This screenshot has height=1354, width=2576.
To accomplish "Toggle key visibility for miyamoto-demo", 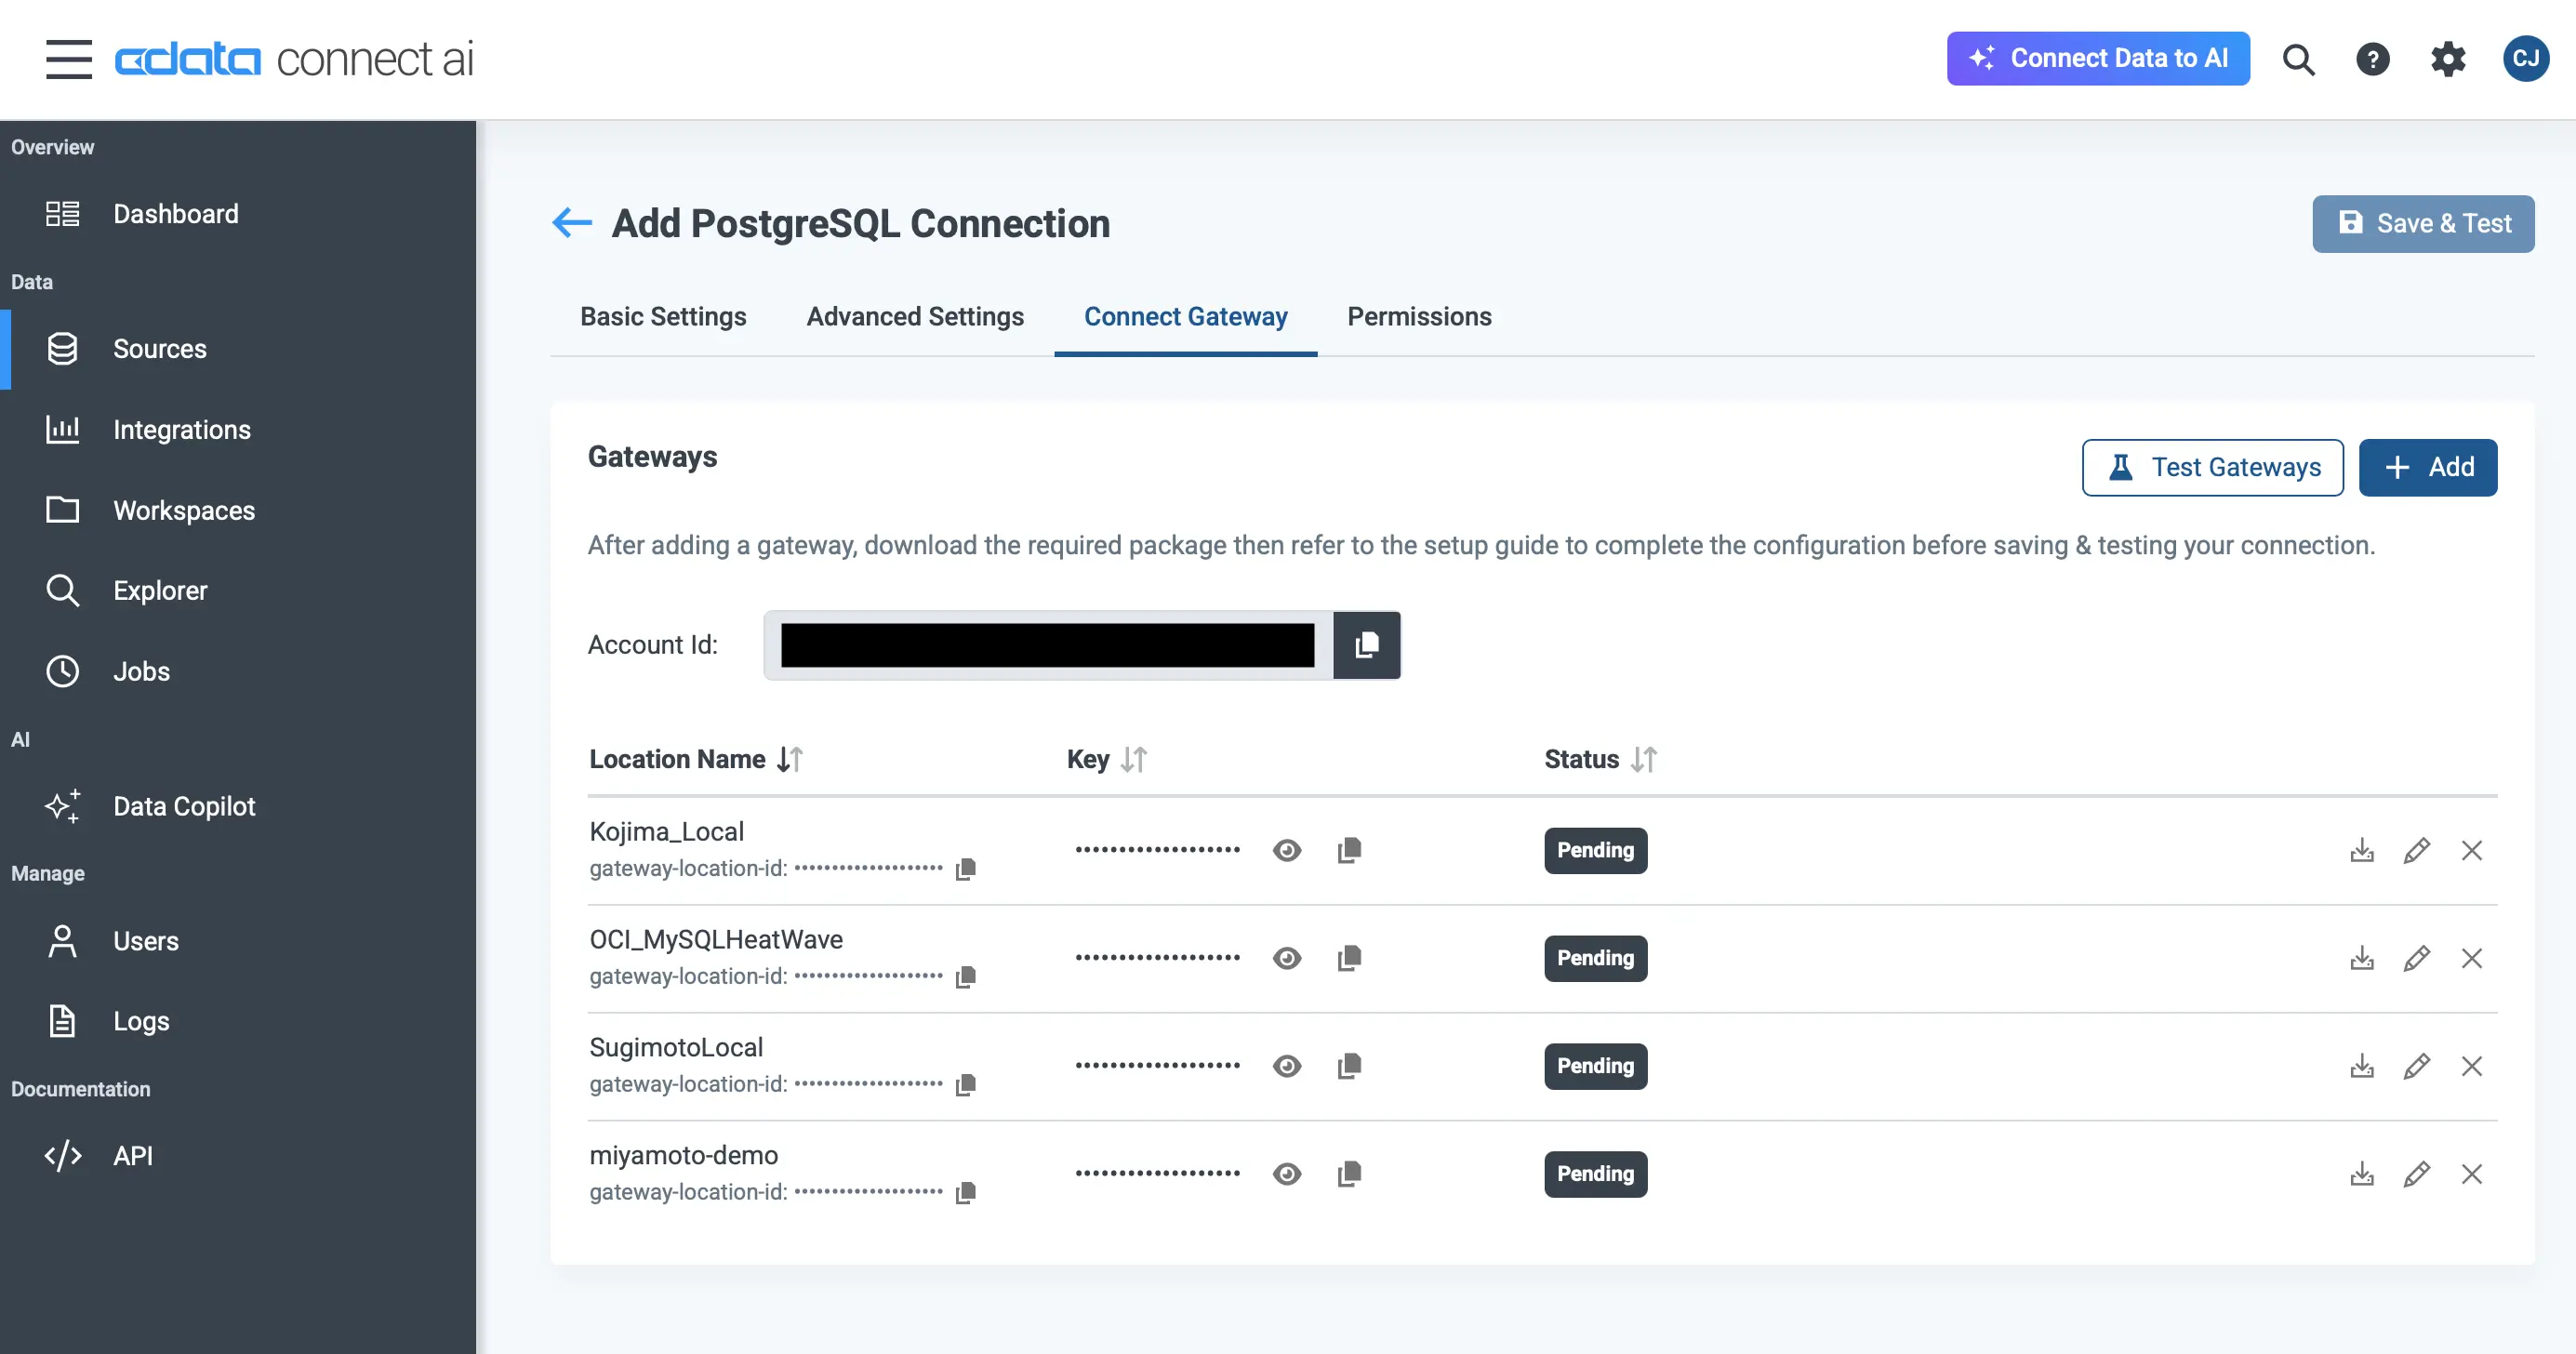I will point(1287,1174).
